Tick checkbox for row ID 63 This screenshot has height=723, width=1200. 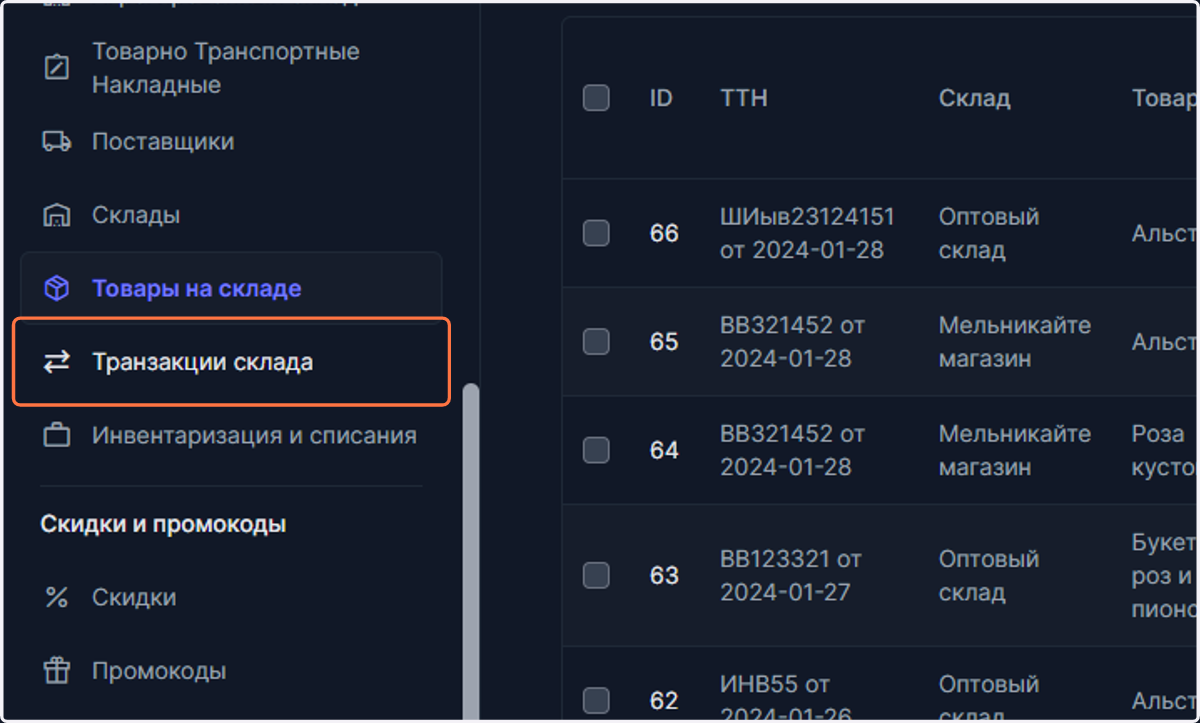click(x=596, y=575)
